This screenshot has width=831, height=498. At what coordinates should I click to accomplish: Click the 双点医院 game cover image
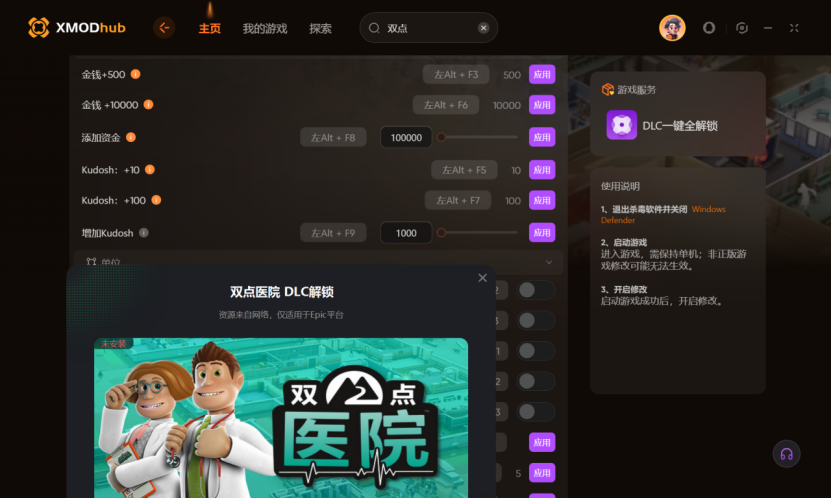281,418
